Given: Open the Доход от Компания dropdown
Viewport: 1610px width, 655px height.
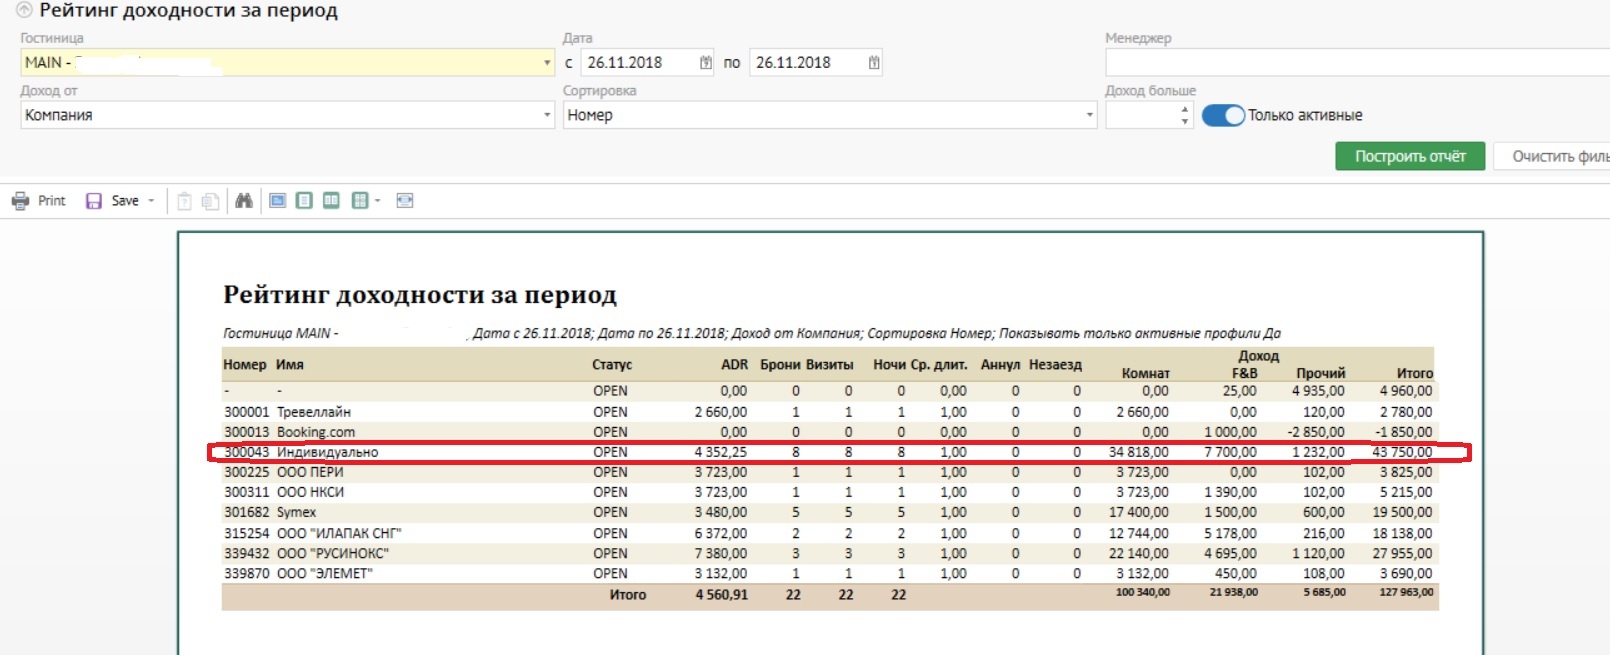Looking at the screenshot, I should click(547, 115).
